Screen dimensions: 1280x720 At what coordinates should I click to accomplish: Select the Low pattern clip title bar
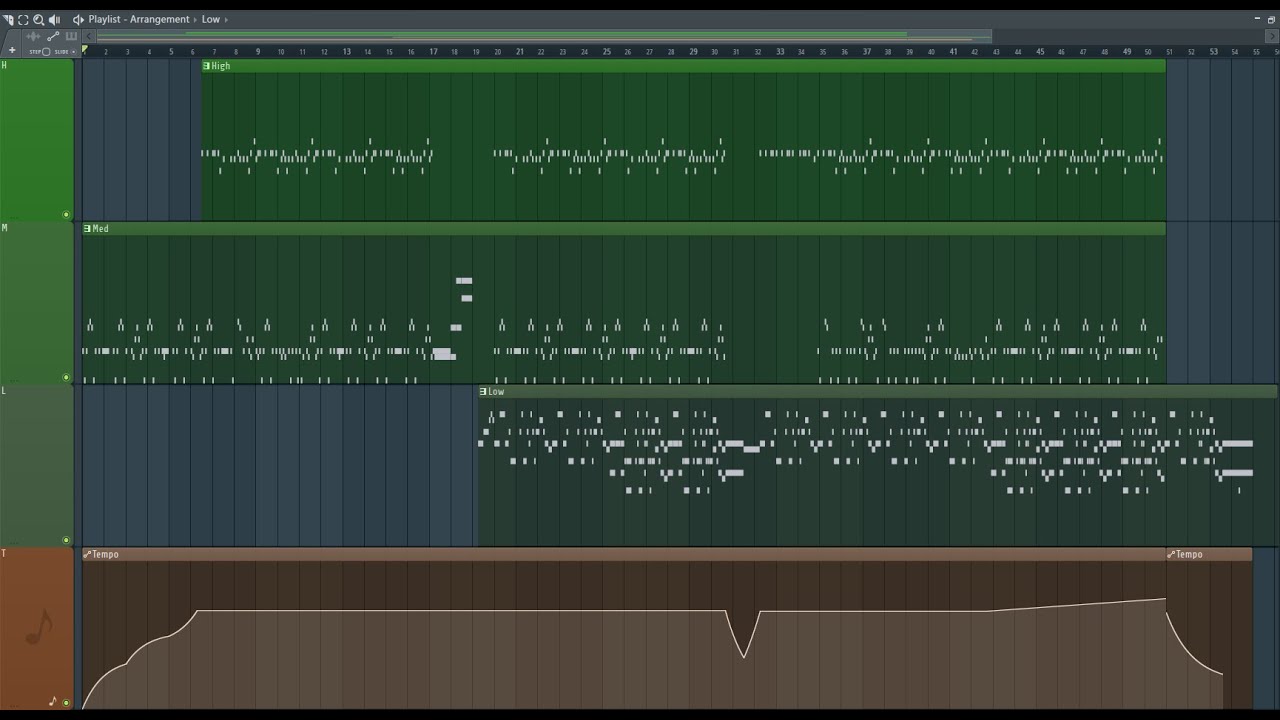[877, 392]
